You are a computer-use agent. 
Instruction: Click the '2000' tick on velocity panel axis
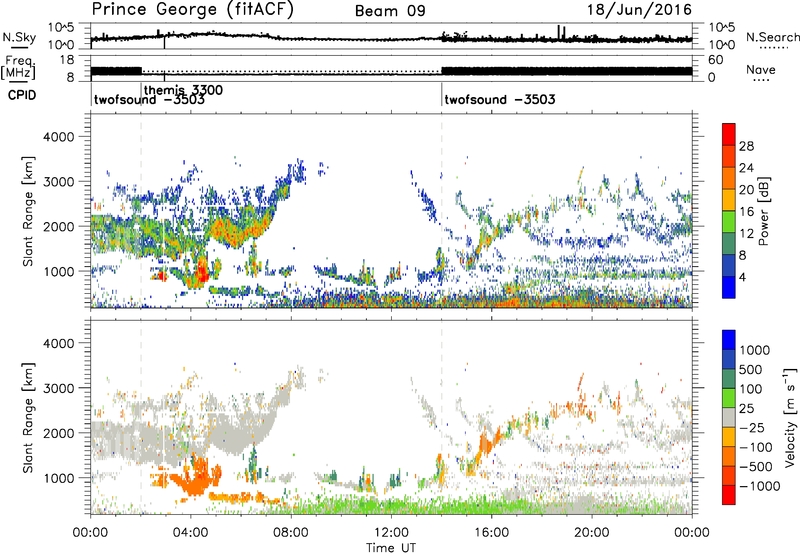coord(58,433)
